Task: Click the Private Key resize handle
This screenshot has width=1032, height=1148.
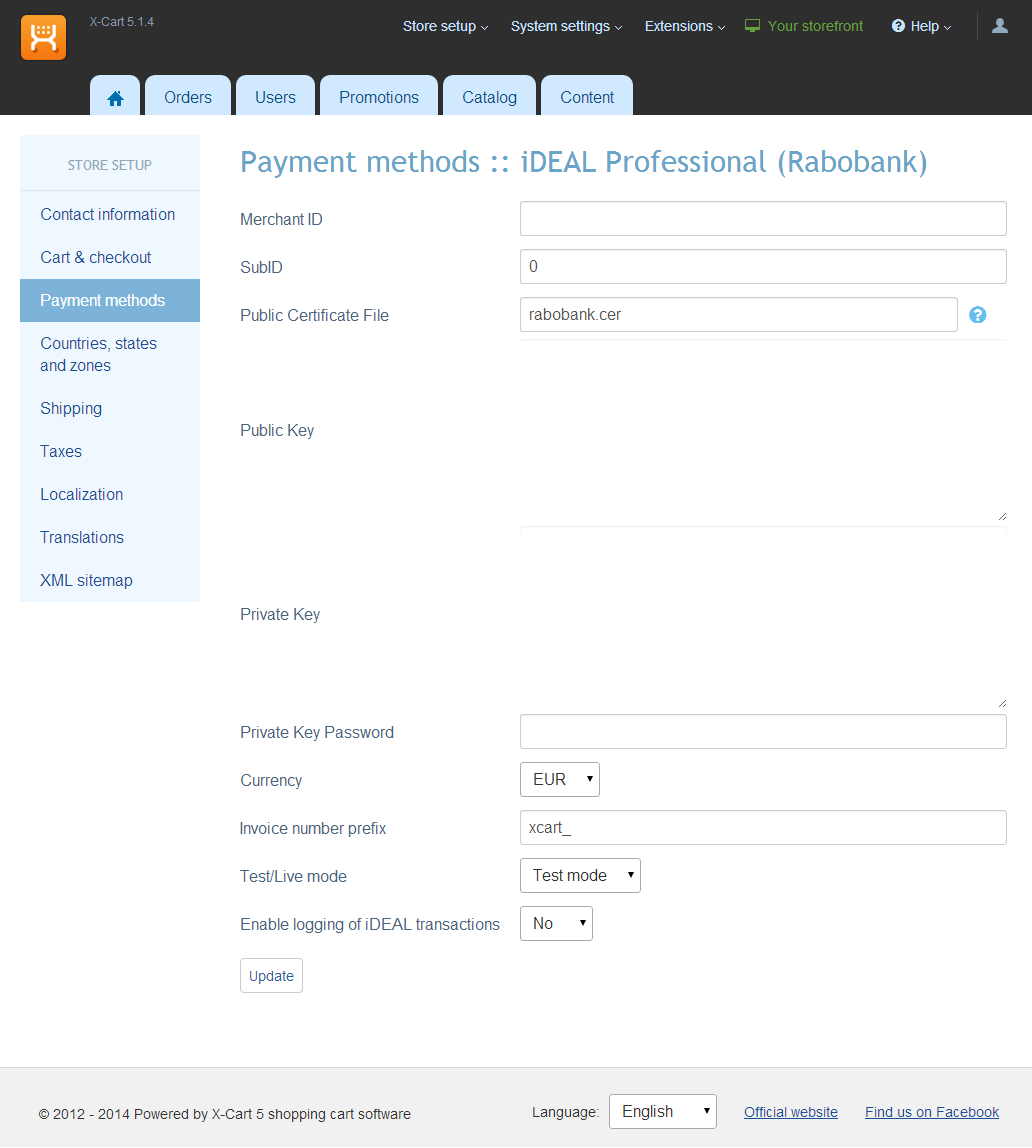Action: (x=1002, y=704)
